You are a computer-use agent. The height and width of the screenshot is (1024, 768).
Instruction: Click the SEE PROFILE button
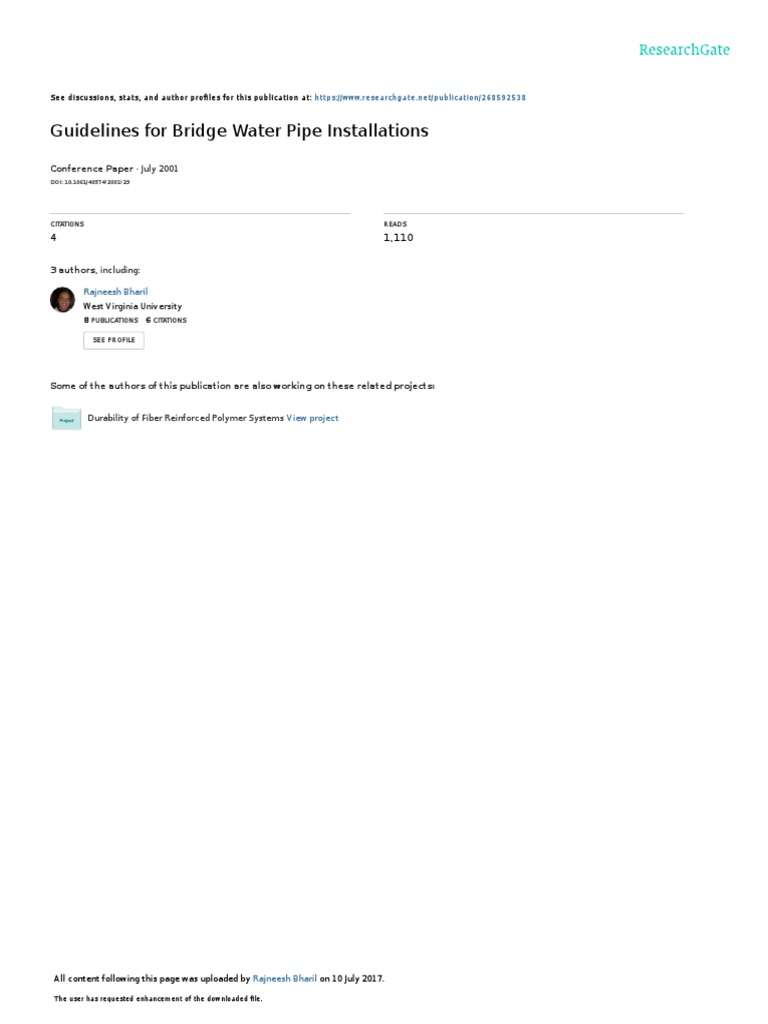[x=114, y=340]
